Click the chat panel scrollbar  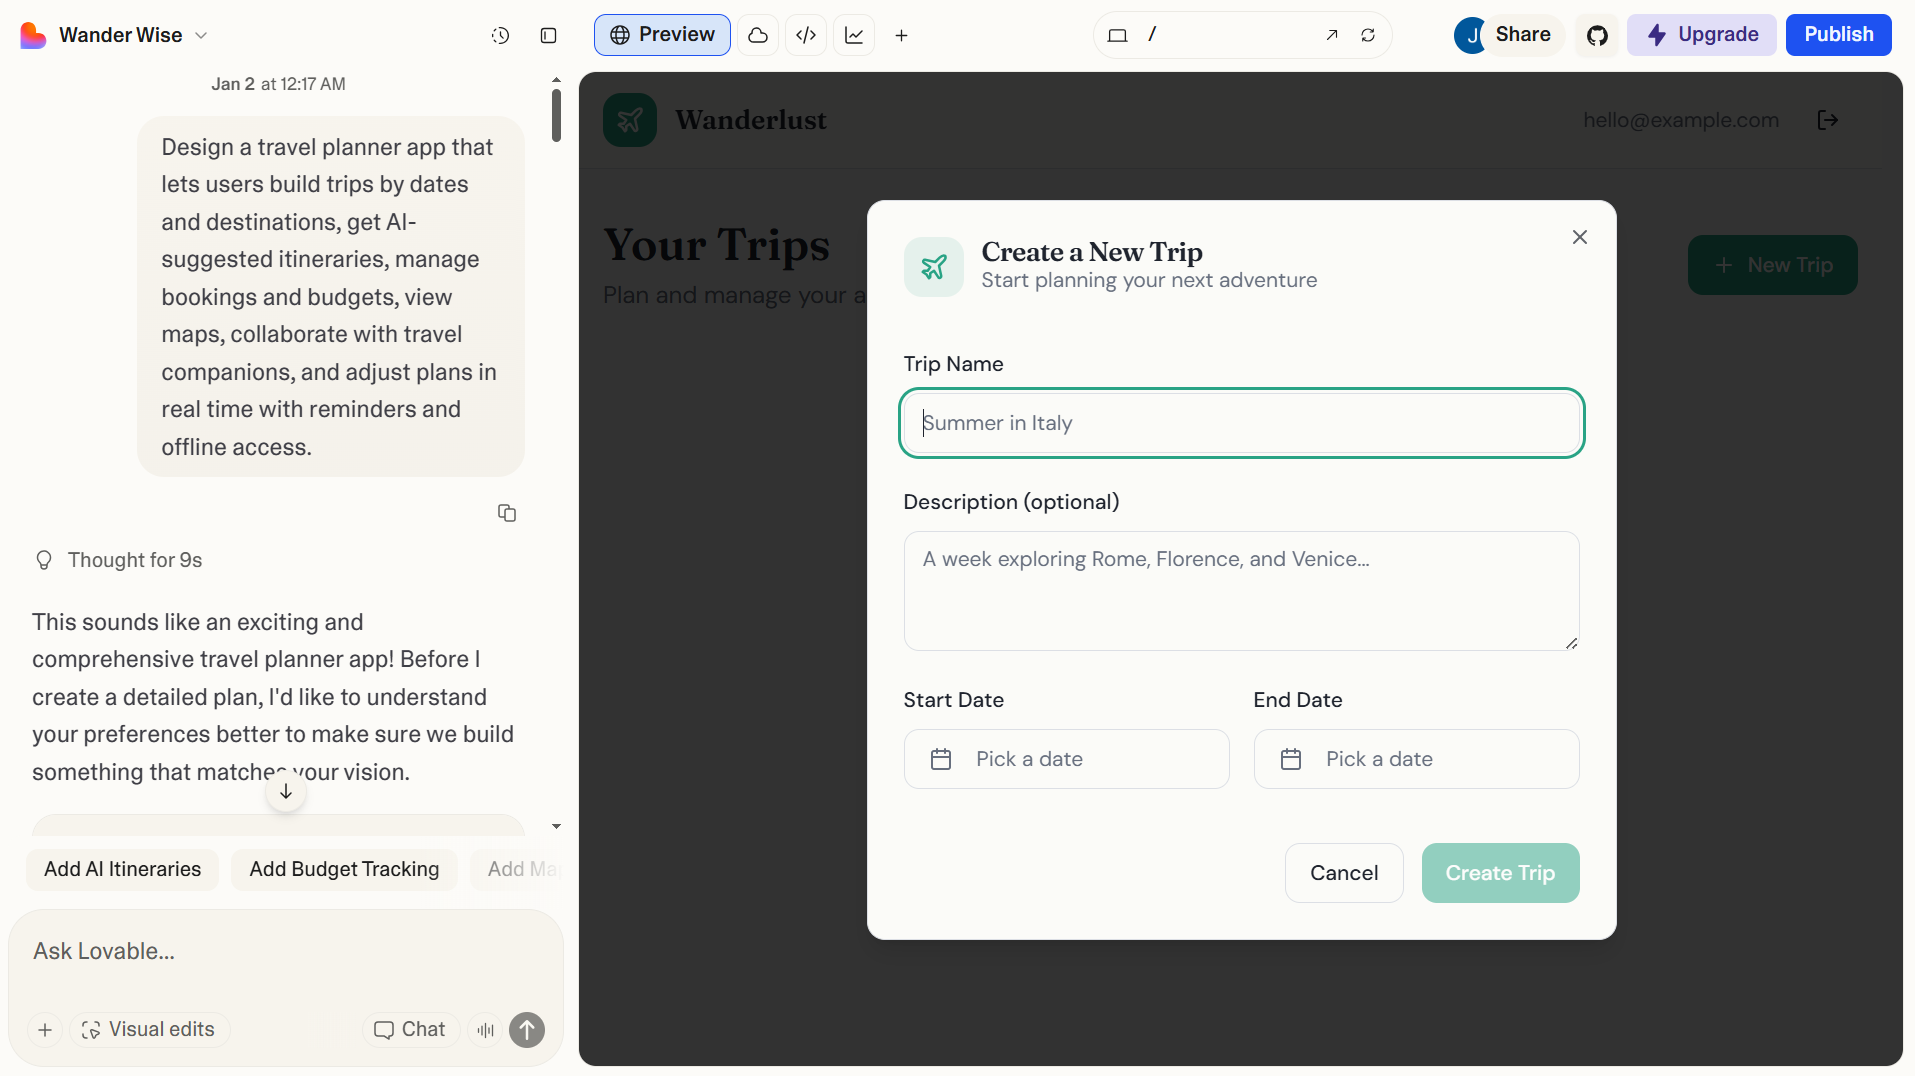(x=556, y=115)
